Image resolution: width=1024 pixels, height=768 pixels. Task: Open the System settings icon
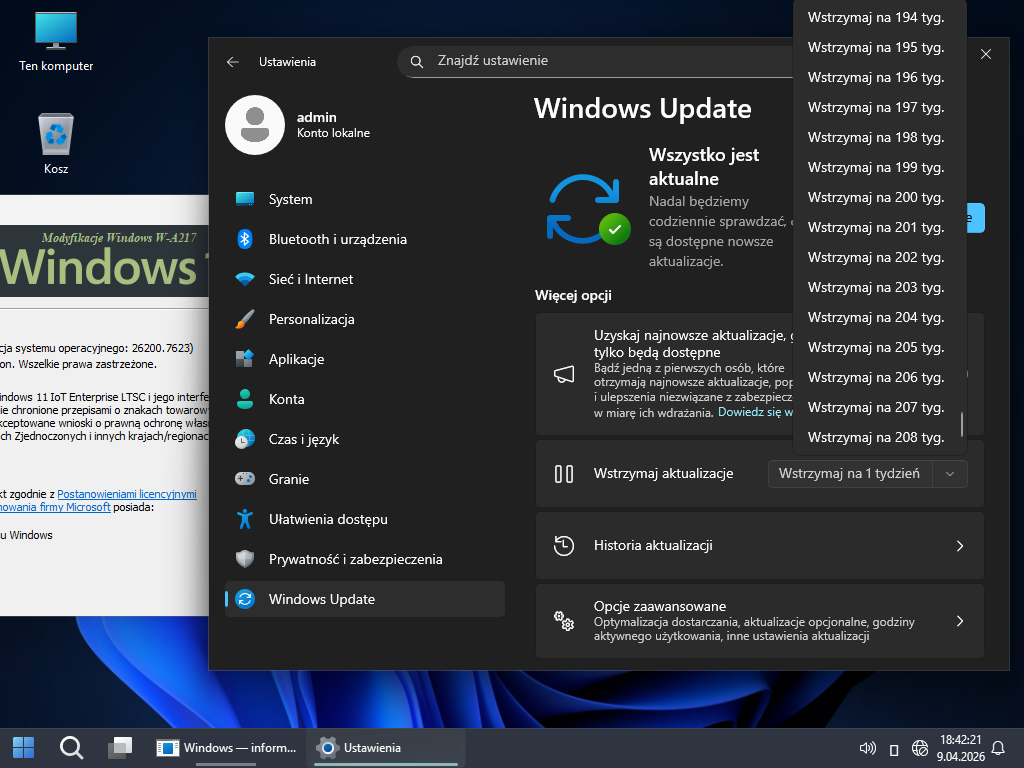(x=245, y=199)
